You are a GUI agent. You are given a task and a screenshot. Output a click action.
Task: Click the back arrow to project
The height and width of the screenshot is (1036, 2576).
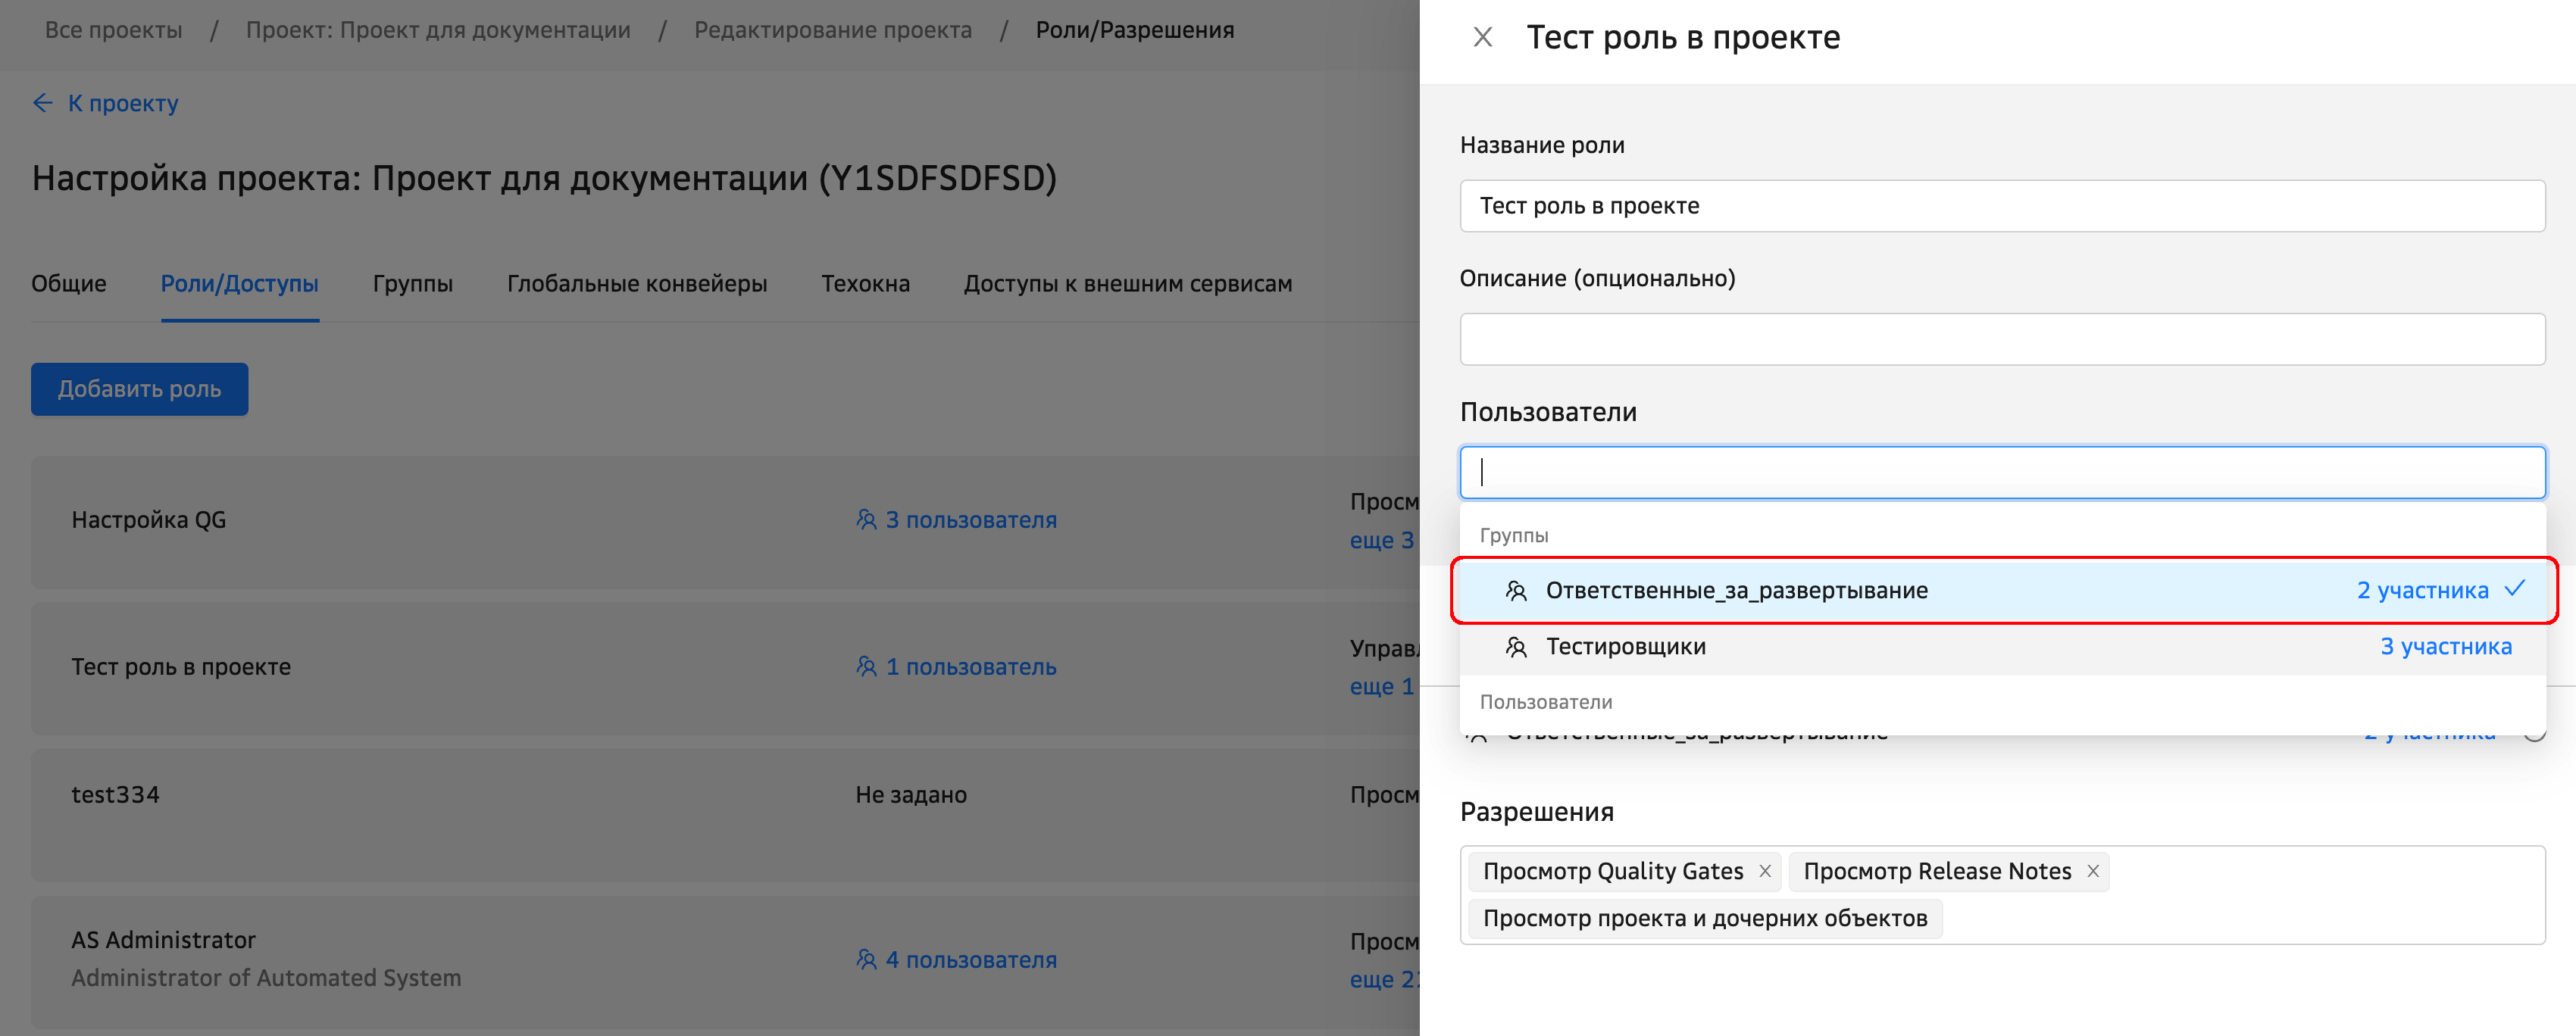tap(42, 103)
